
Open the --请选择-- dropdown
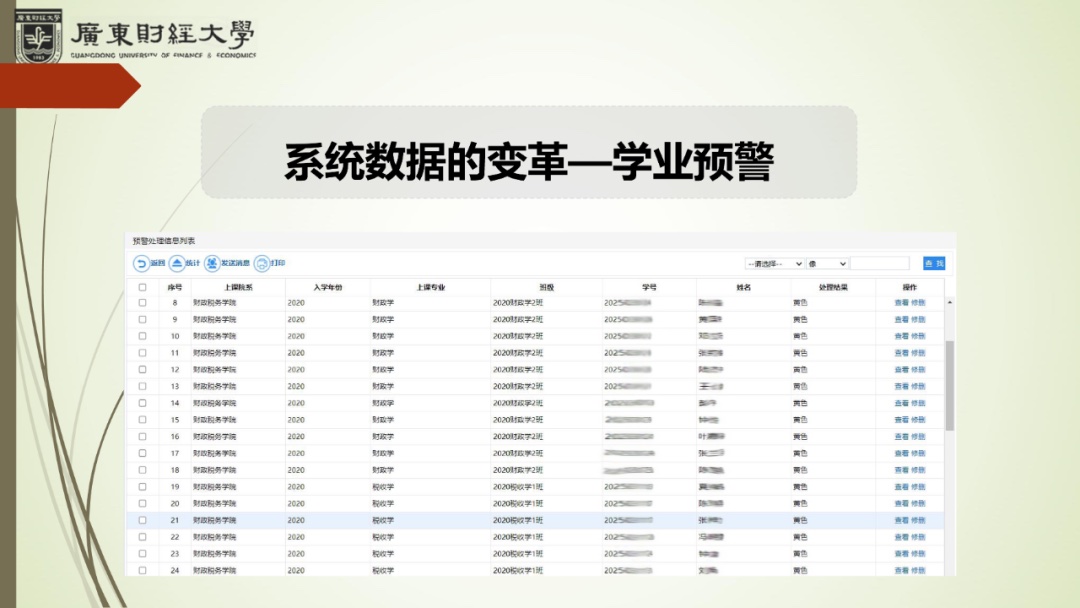774,264
